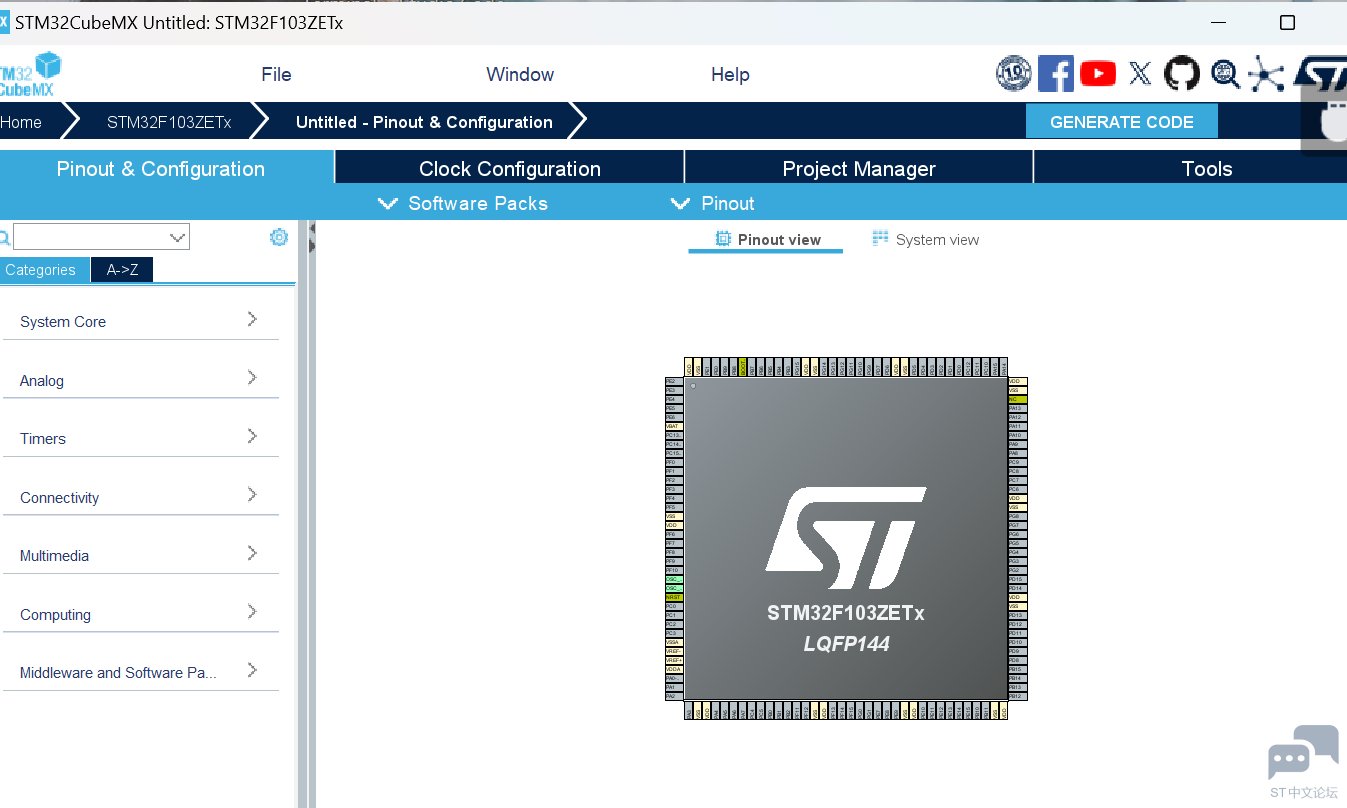Screen dimensions: 1347x808
Task: Select the PC9 pin
Action: (1017, 462)
